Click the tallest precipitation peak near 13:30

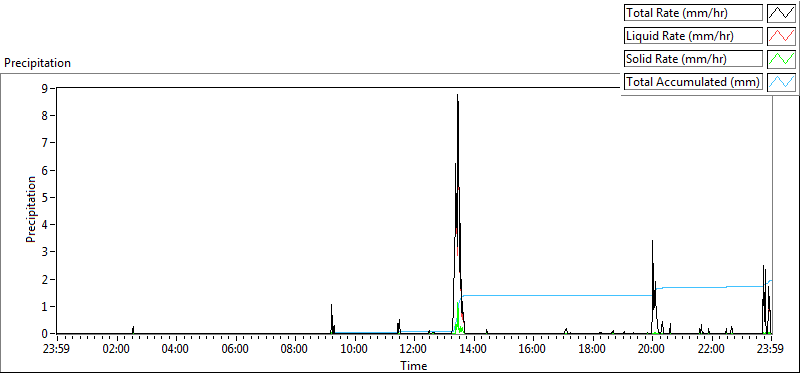pyautogui.click(x=458, y=95)
